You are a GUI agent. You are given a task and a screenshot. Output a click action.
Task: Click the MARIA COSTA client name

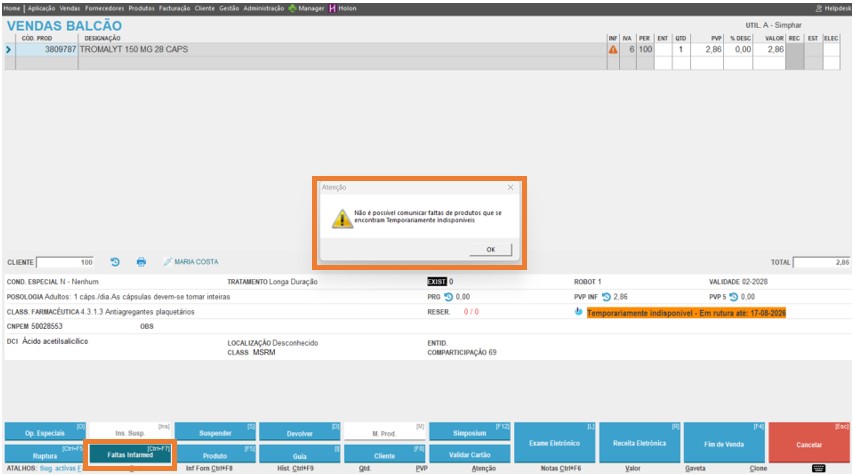196,262
